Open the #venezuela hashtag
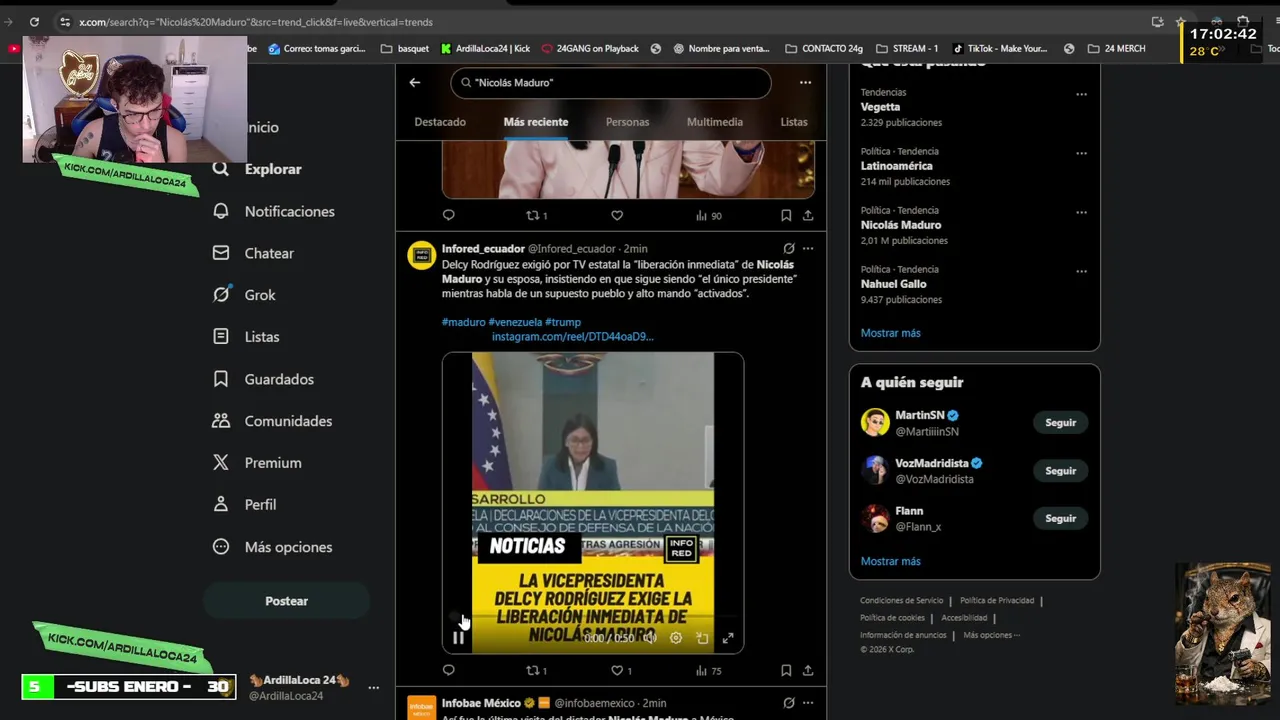Screen dimensions: 1280x720 coord(515,322)
